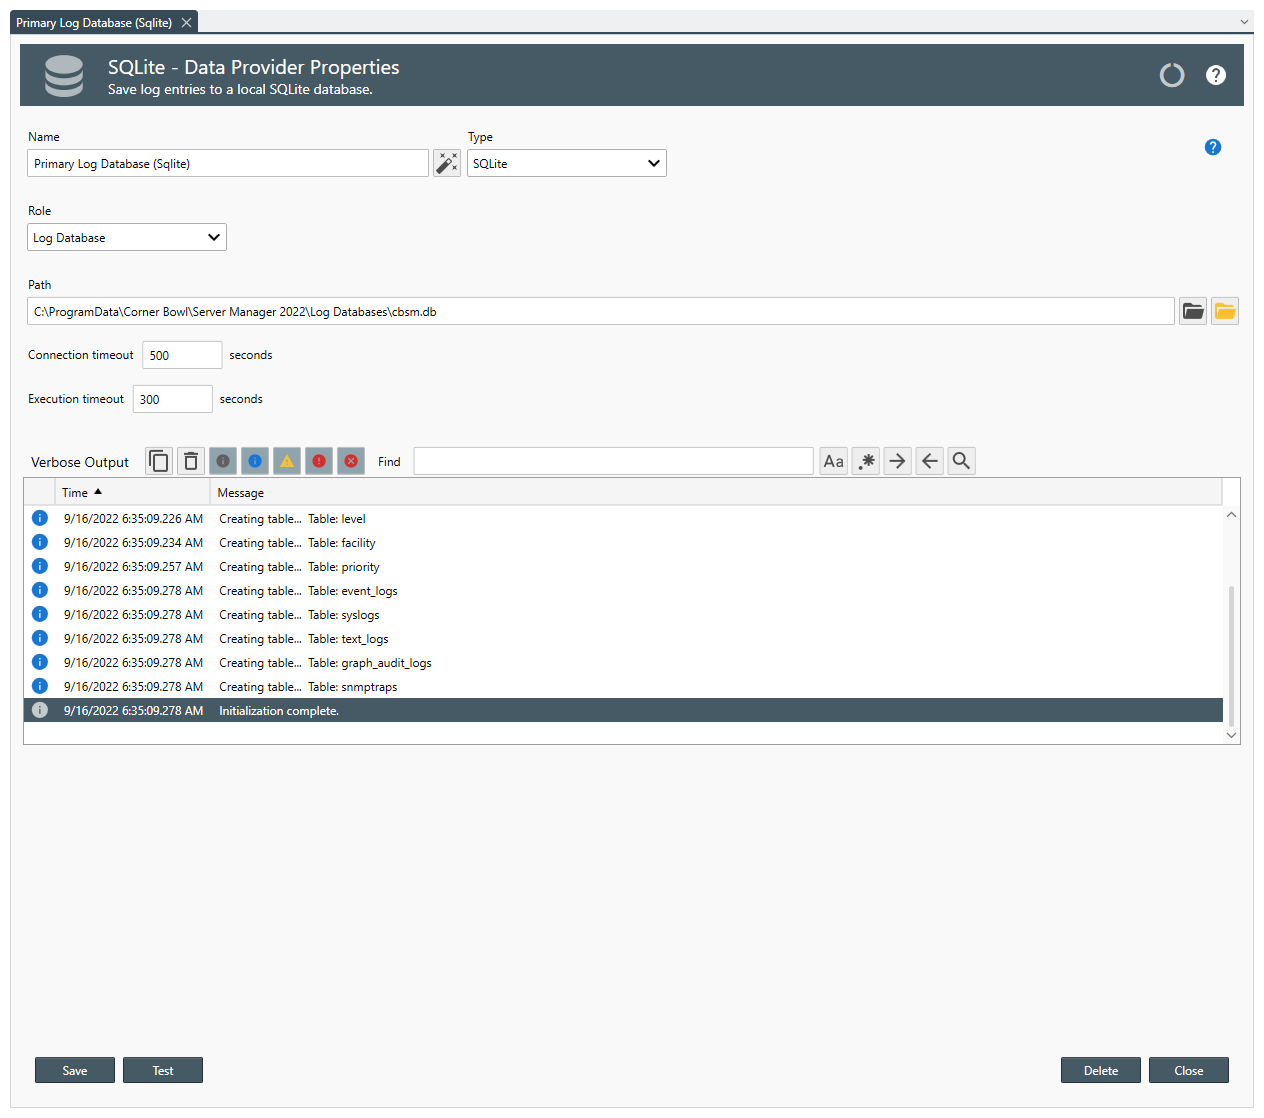Click the magic wand icon beside Name
Screen dimensions: 1264x1118
pyautogui.click(x=447, y=163)
